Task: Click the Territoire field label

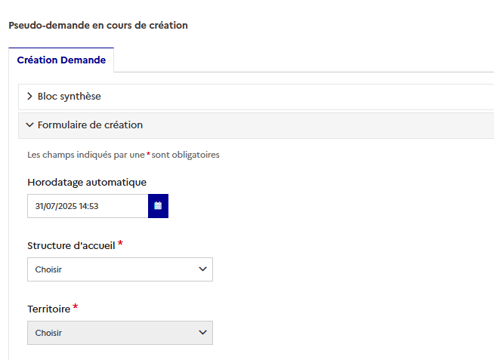Action: pos(49,309)
